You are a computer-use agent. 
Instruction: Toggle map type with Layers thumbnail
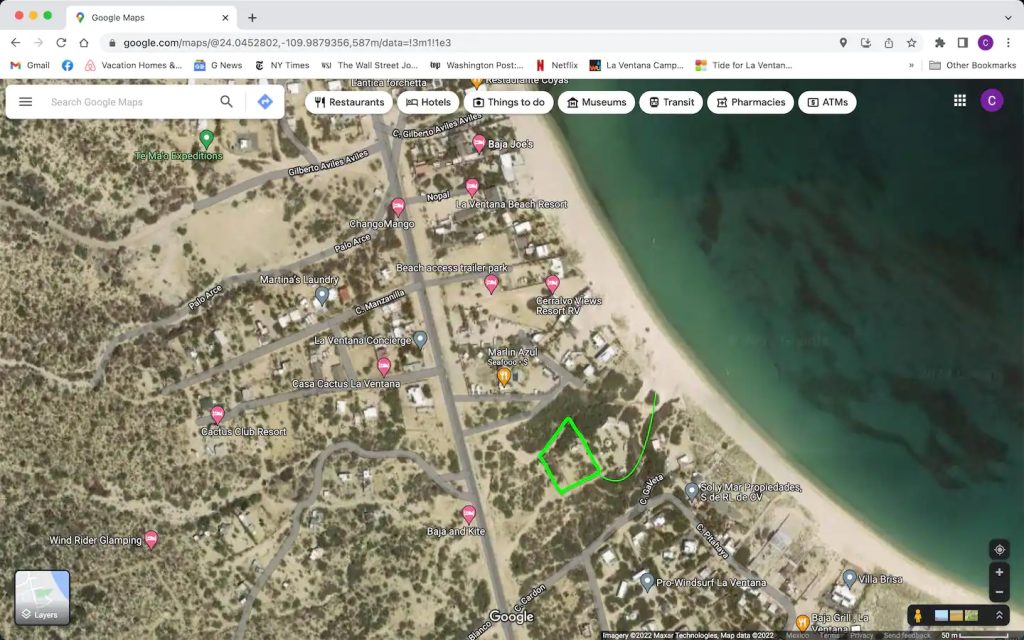[x=42, y=597]
